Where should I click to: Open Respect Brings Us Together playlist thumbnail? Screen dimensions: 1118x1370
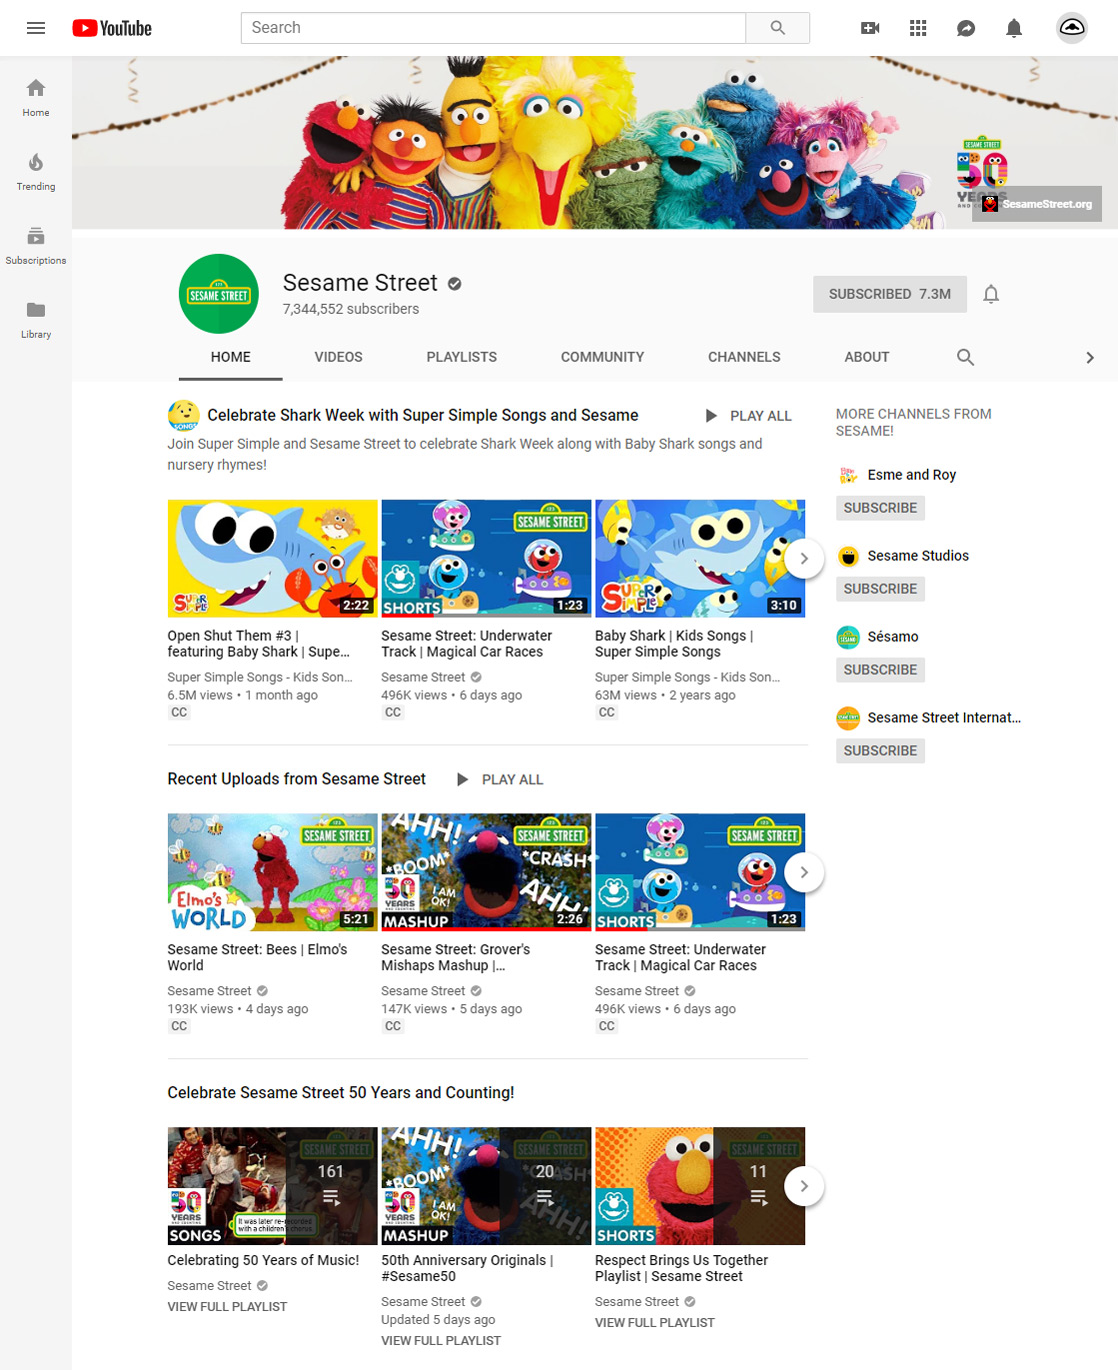[x=700, y=1186]
